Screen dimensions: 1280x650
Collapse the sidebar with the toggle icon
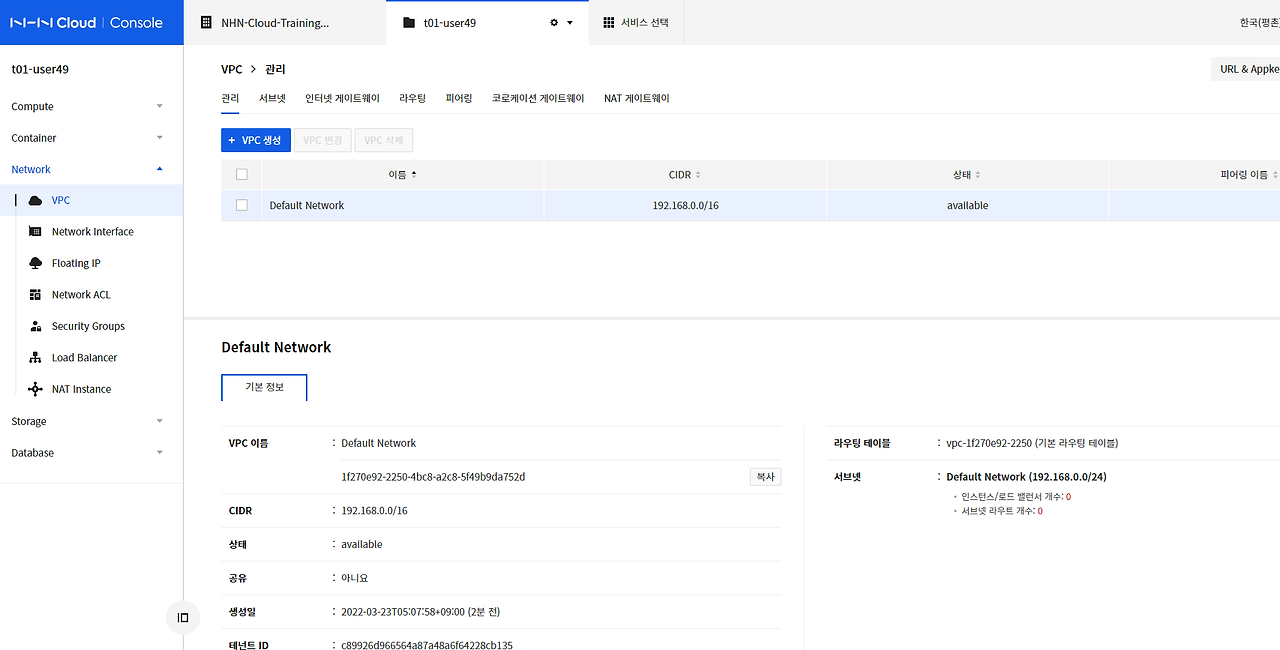tap(183, 618)
